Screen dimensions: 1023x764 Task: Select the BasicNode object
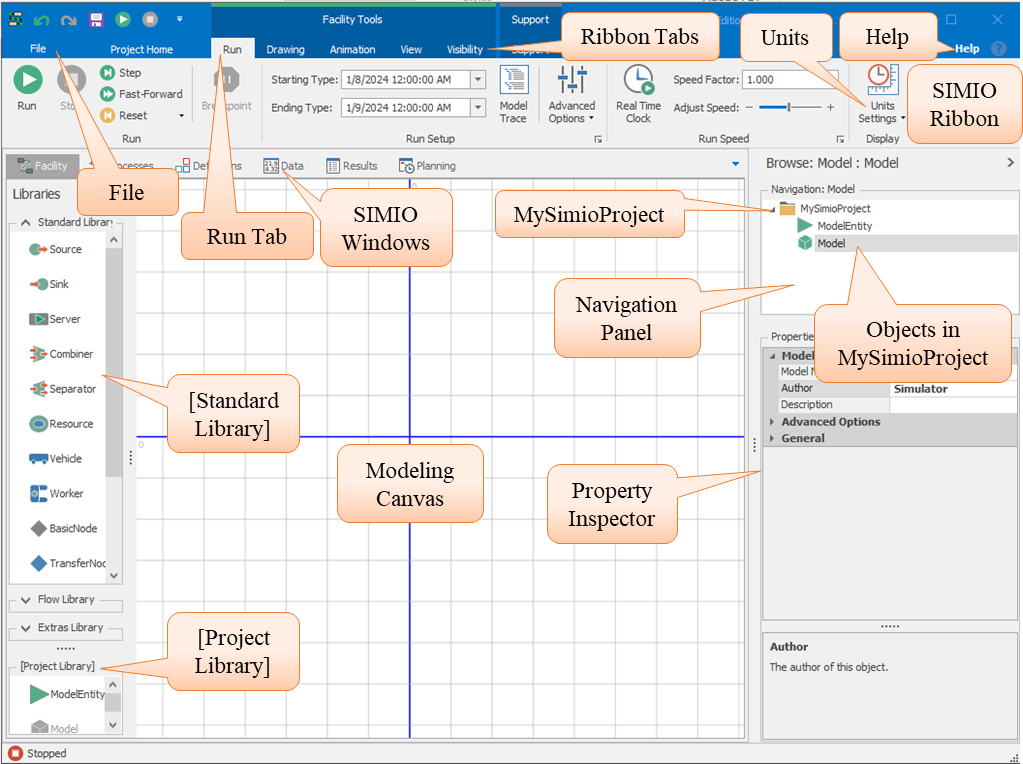[x=64, y=528]
